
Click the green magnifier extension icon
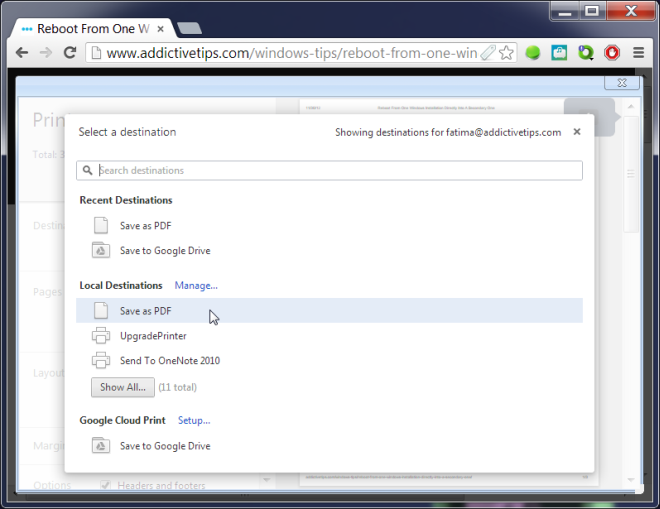click(x=585, y=53)
